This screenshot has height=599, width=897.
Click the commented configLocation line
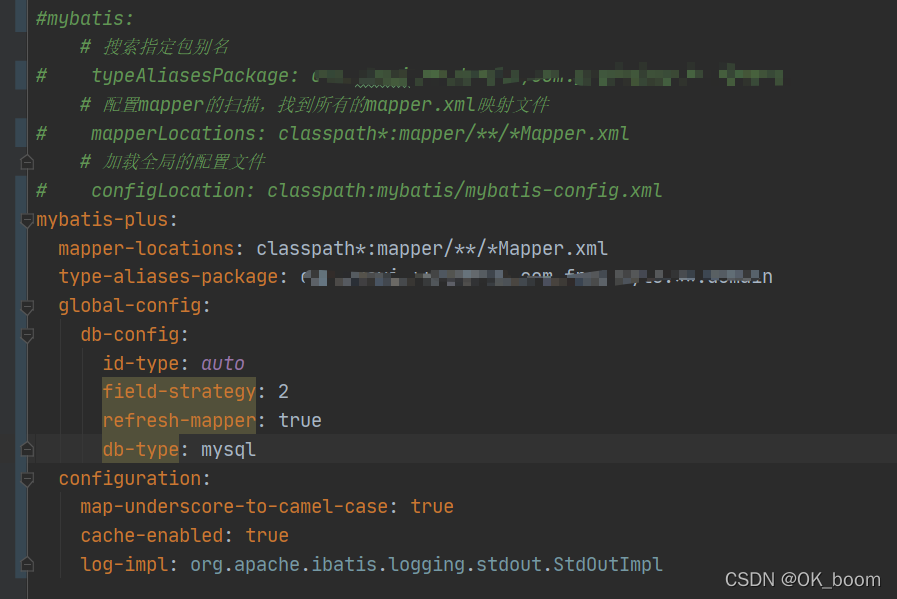click(x=376, y=190)
